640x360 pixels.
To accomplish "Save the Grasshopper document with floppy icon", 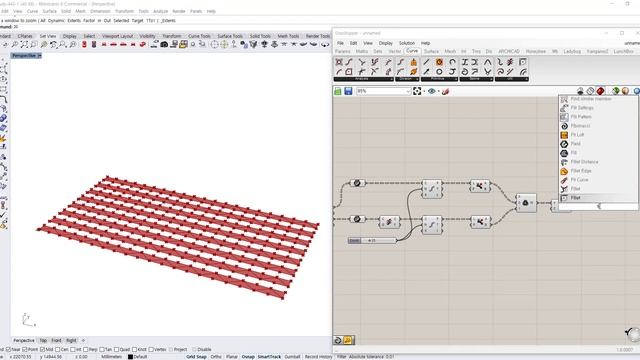I will (x=348, y=91).
